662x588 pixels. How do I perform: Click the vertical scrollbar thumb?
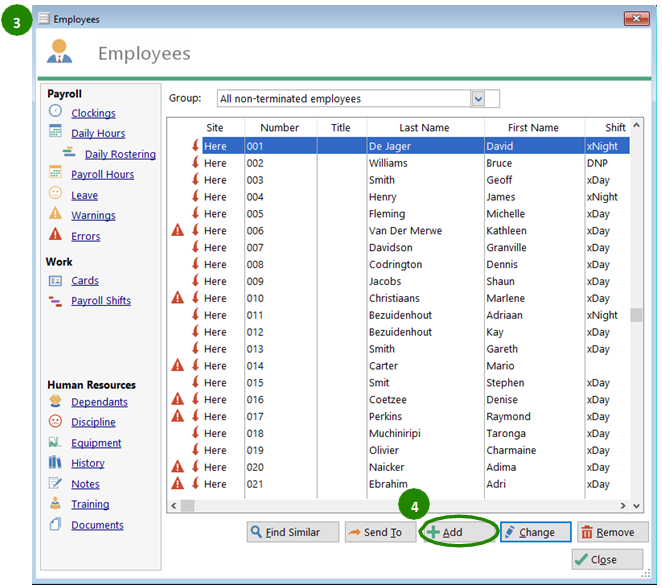coord(636,315)
